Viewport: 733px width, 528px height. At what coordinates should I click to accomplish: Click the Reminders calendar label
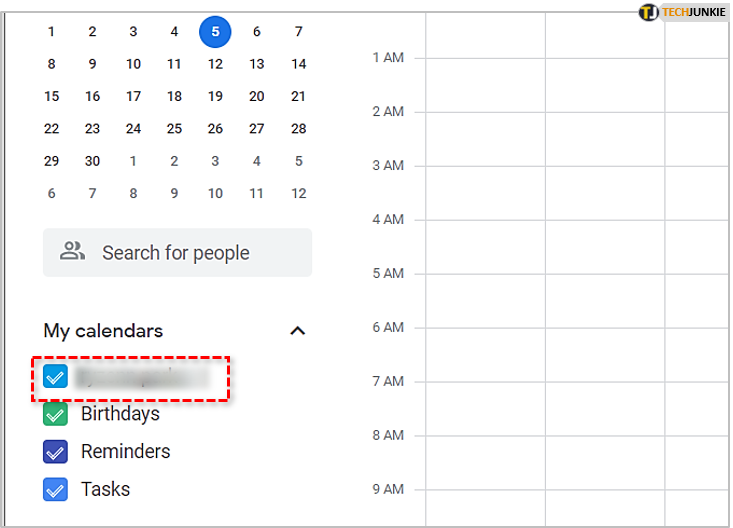click(126, 452)
